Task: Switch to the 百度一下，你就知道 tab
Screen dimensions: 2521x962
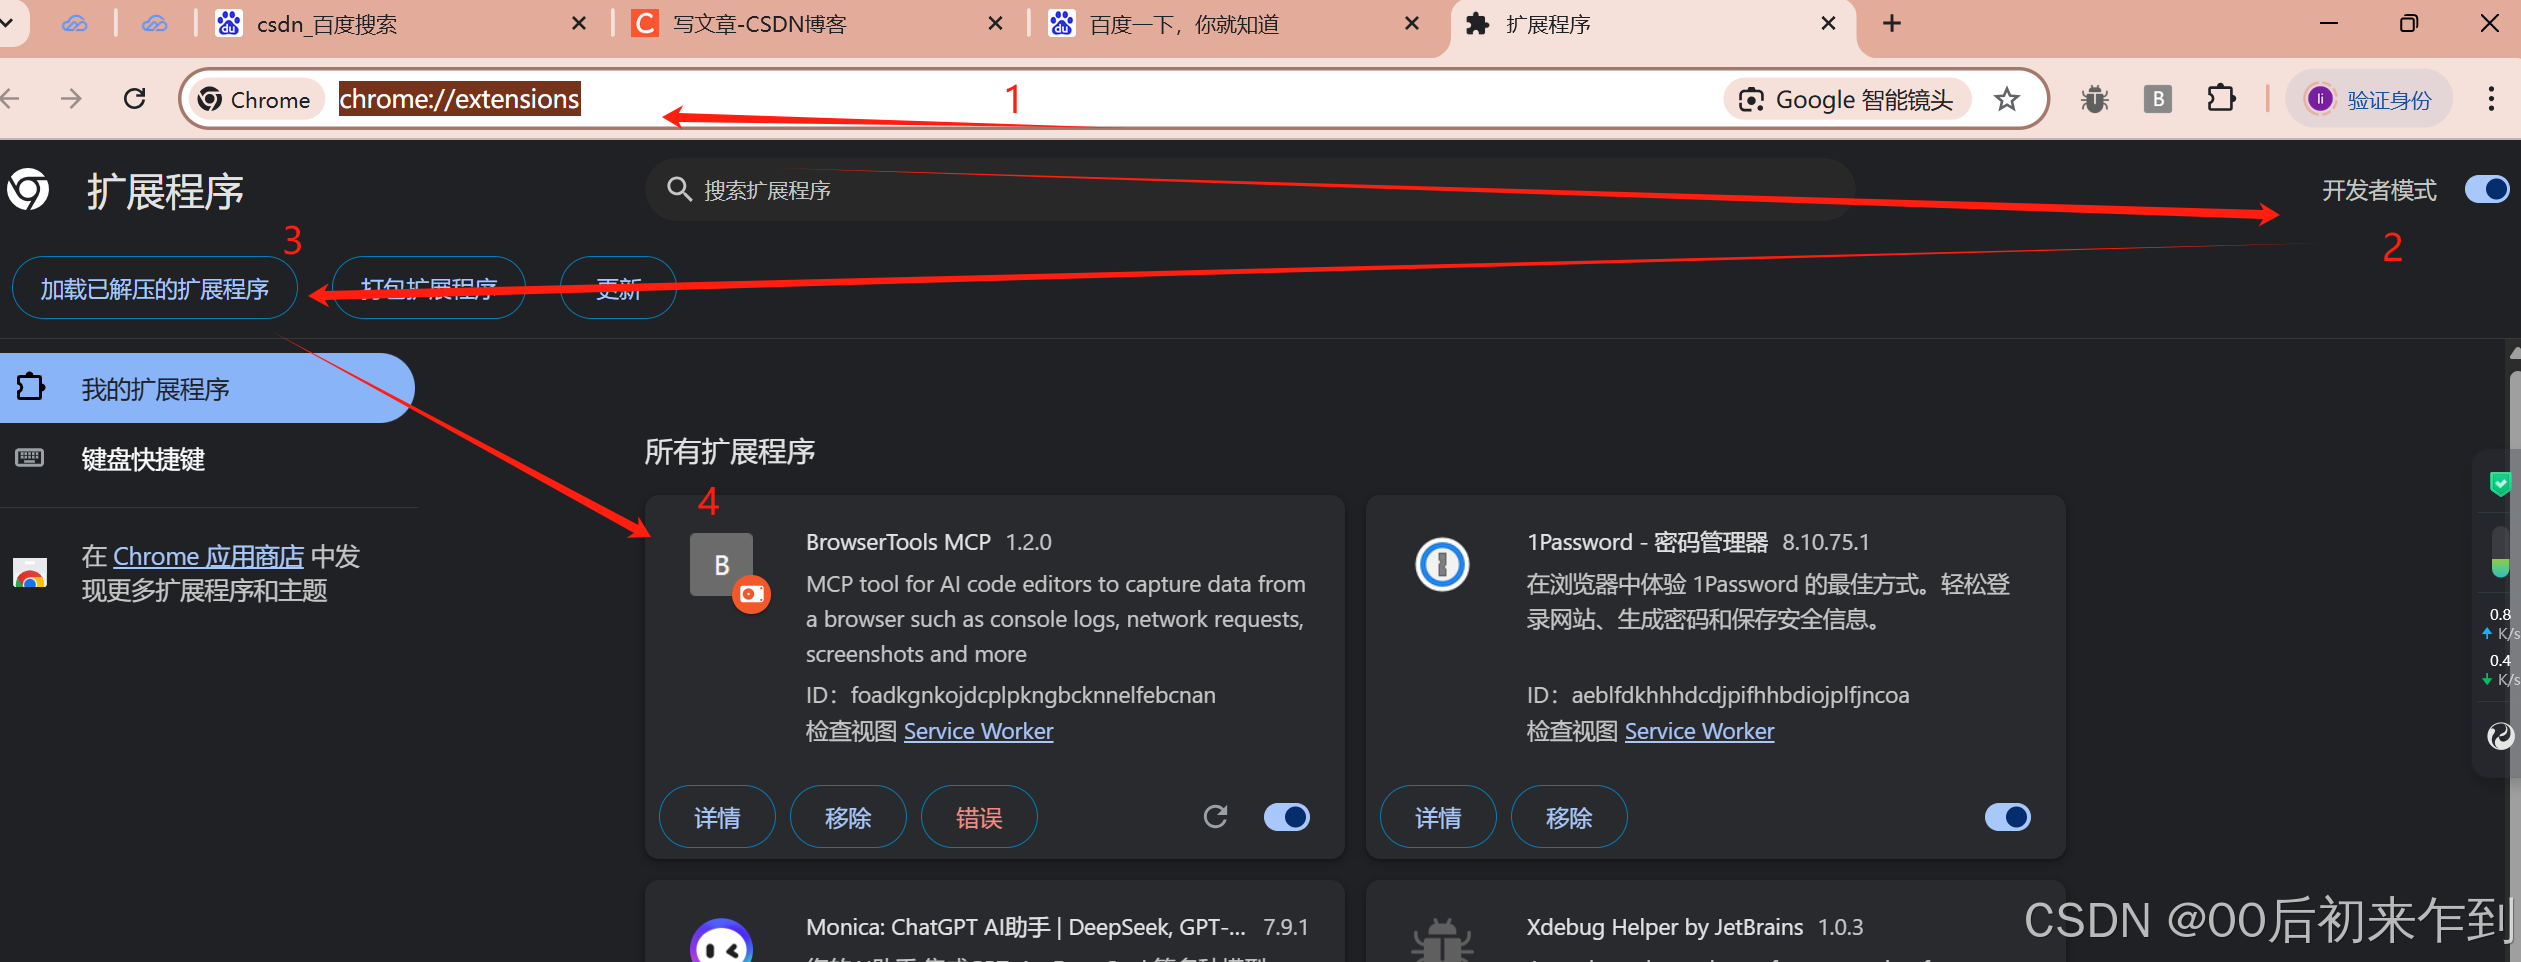Action: (1235, 24)
